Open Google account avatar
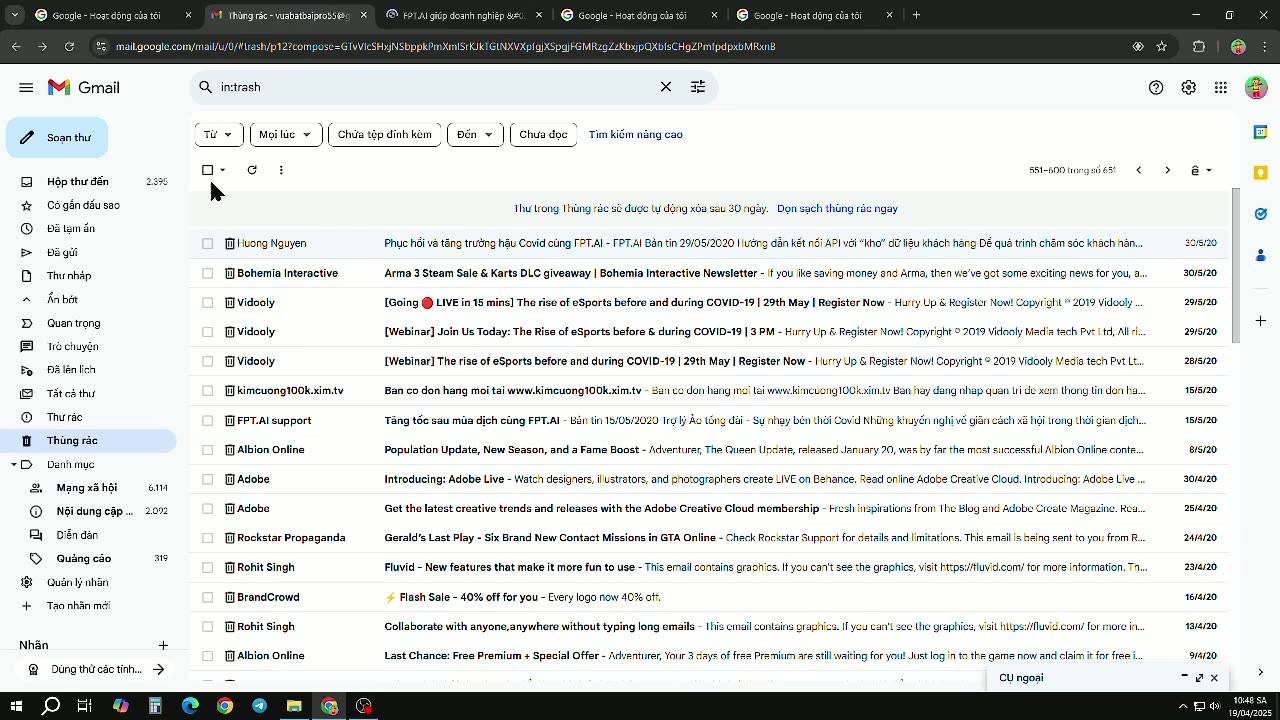 click(x=1256, y=88)
